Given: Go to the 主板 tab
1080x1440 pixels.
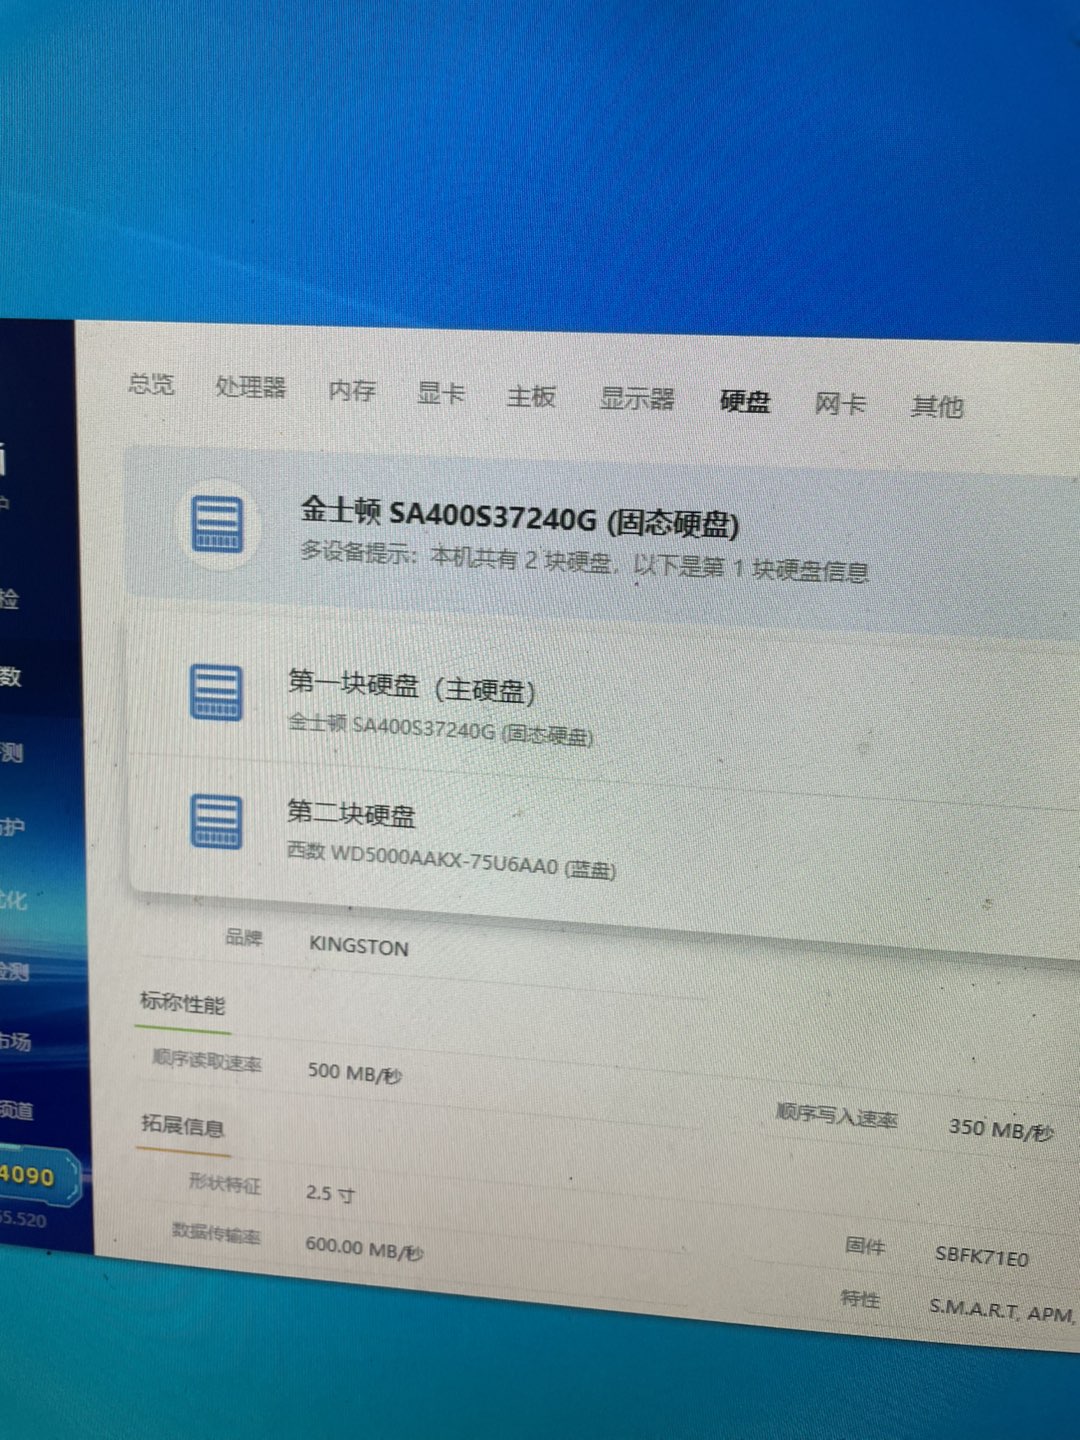Looking at the screenshot, I should tap(531, 396).
